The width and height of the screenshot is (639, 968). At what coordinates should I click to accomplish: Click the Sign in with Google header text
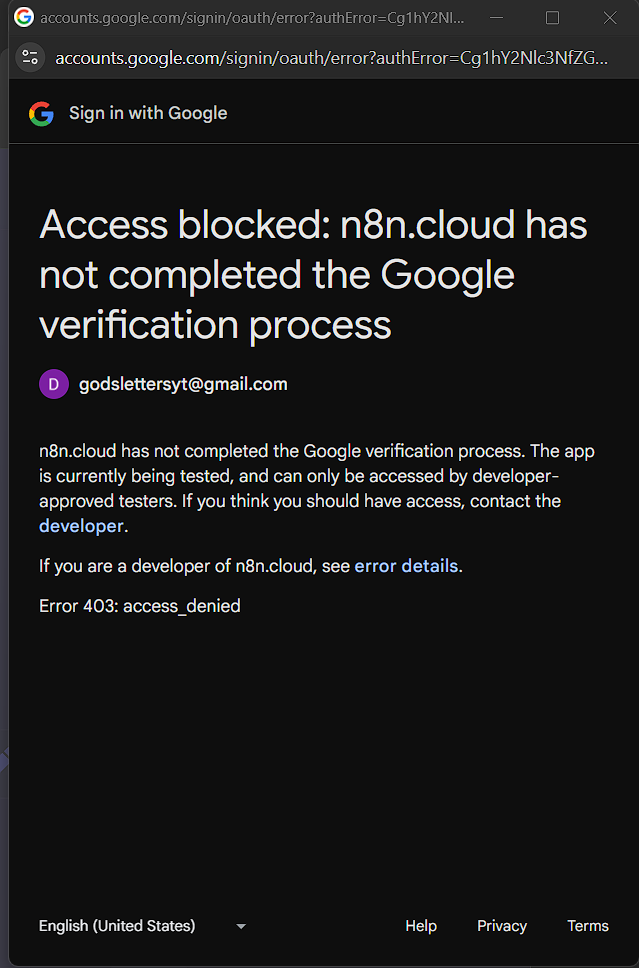(x=148, y=113)
